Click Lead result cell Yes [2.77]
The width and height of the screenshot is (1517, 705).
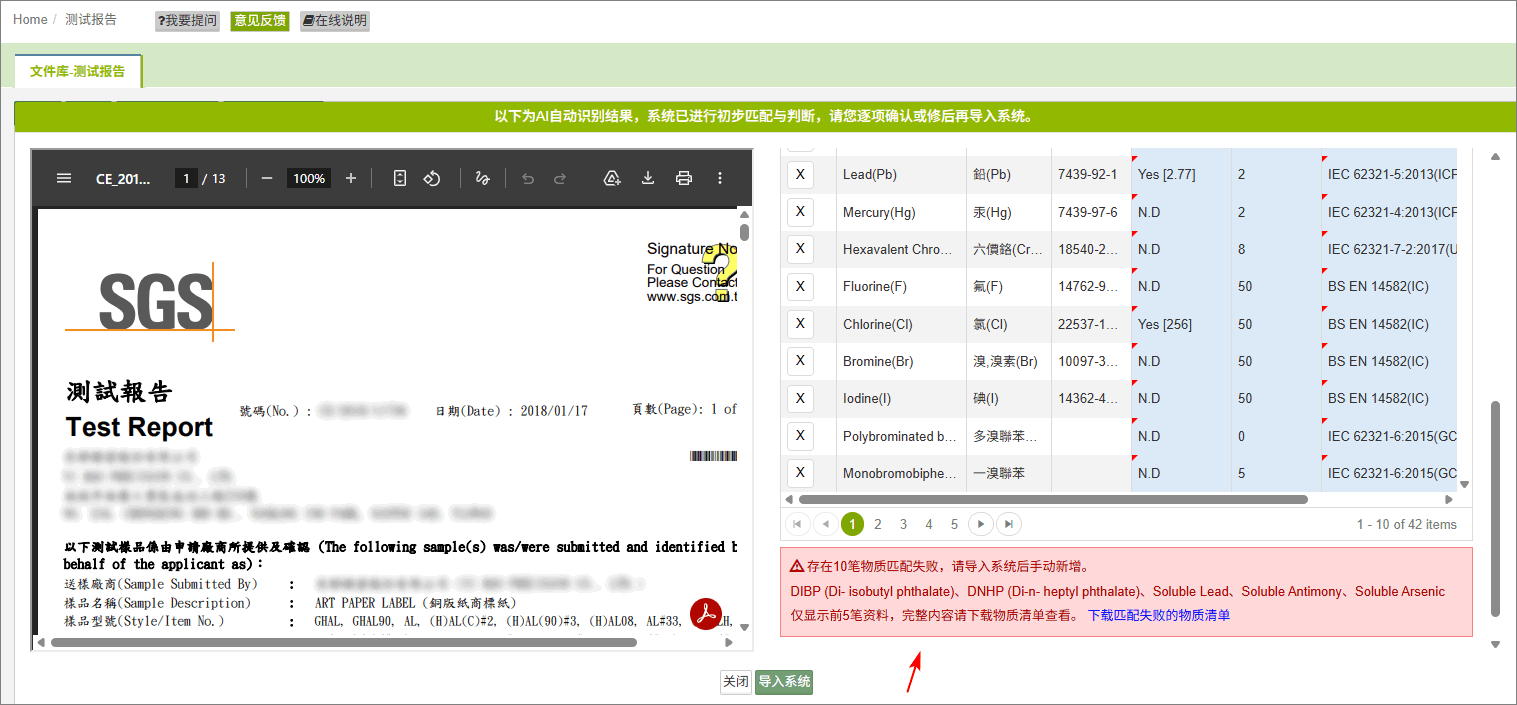[1181, 174]
